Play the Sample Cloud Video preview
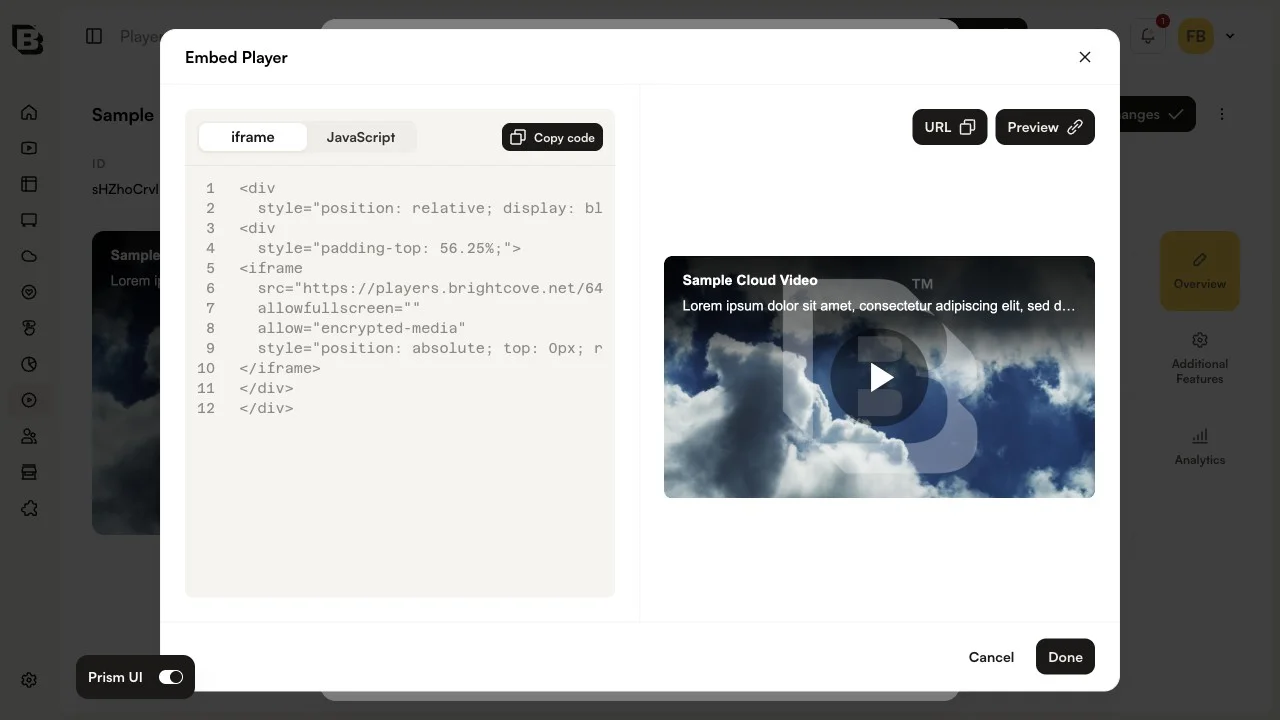The width and height of the screenshot is (1280, 720). pyautogui.click(x=880, y=377)
